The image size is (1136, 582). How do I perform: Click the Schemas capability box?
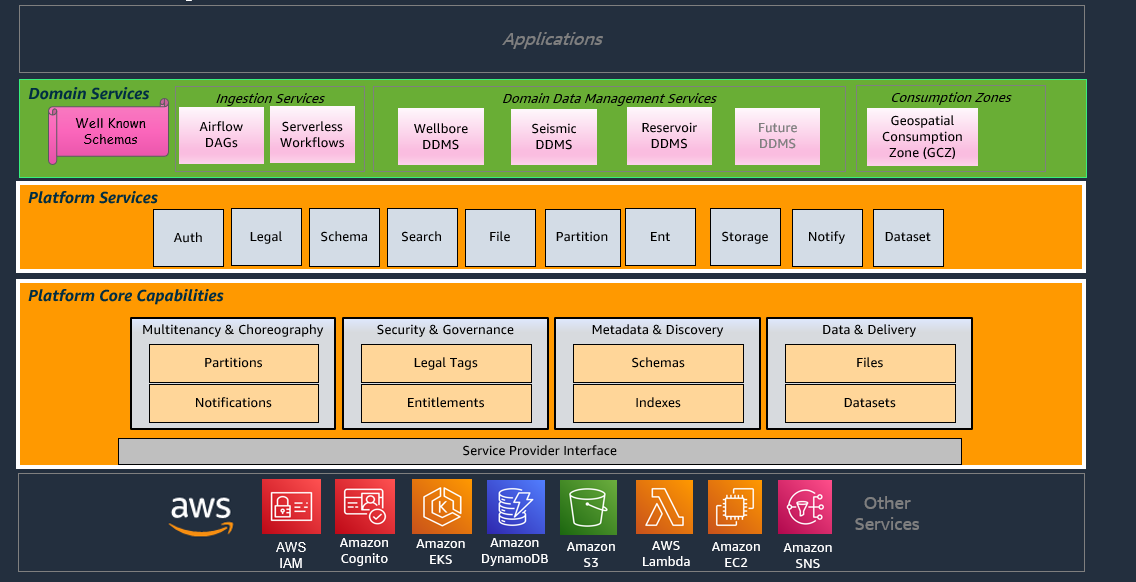pos(658,363)
